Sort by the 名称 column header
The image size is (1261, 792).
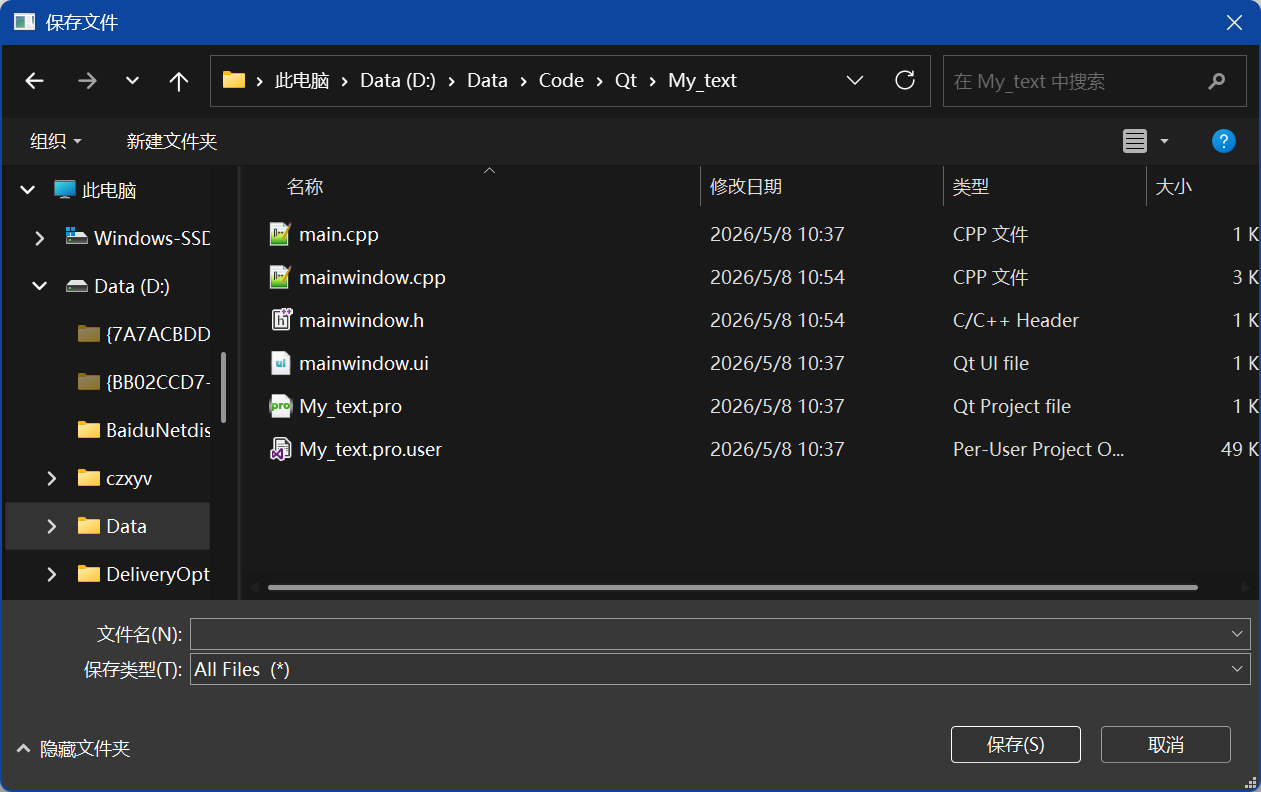(305, 187)
